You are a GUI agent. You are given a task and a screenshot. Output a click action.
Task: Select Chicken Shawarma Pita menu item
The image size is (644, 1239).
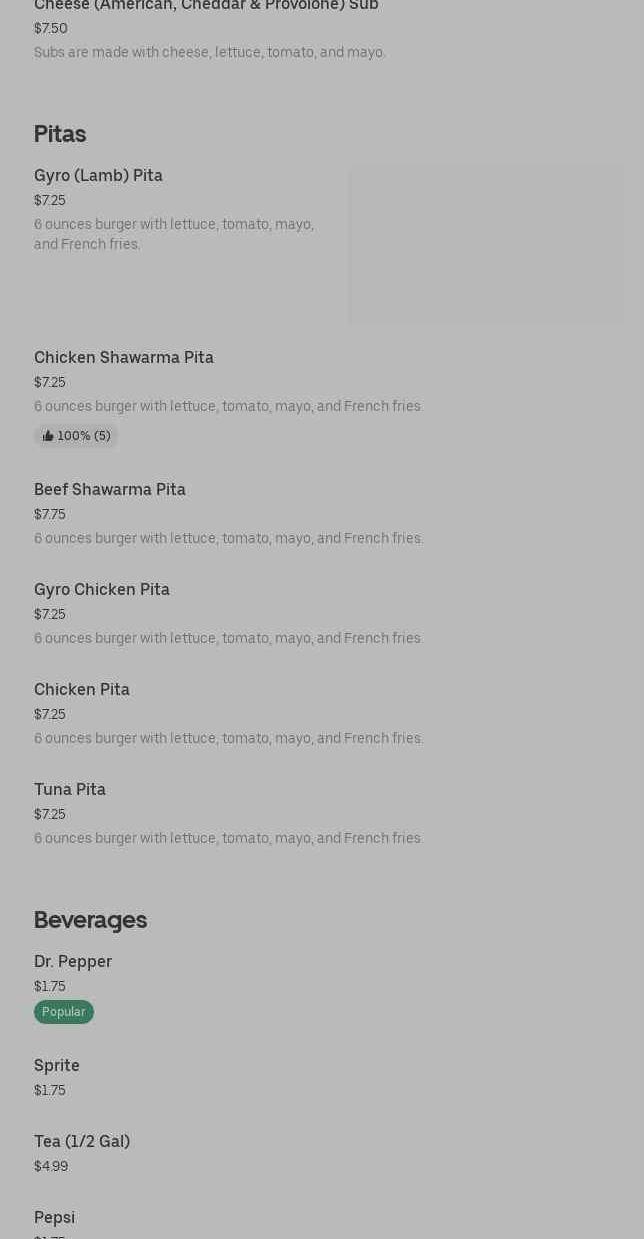(123, 358)
